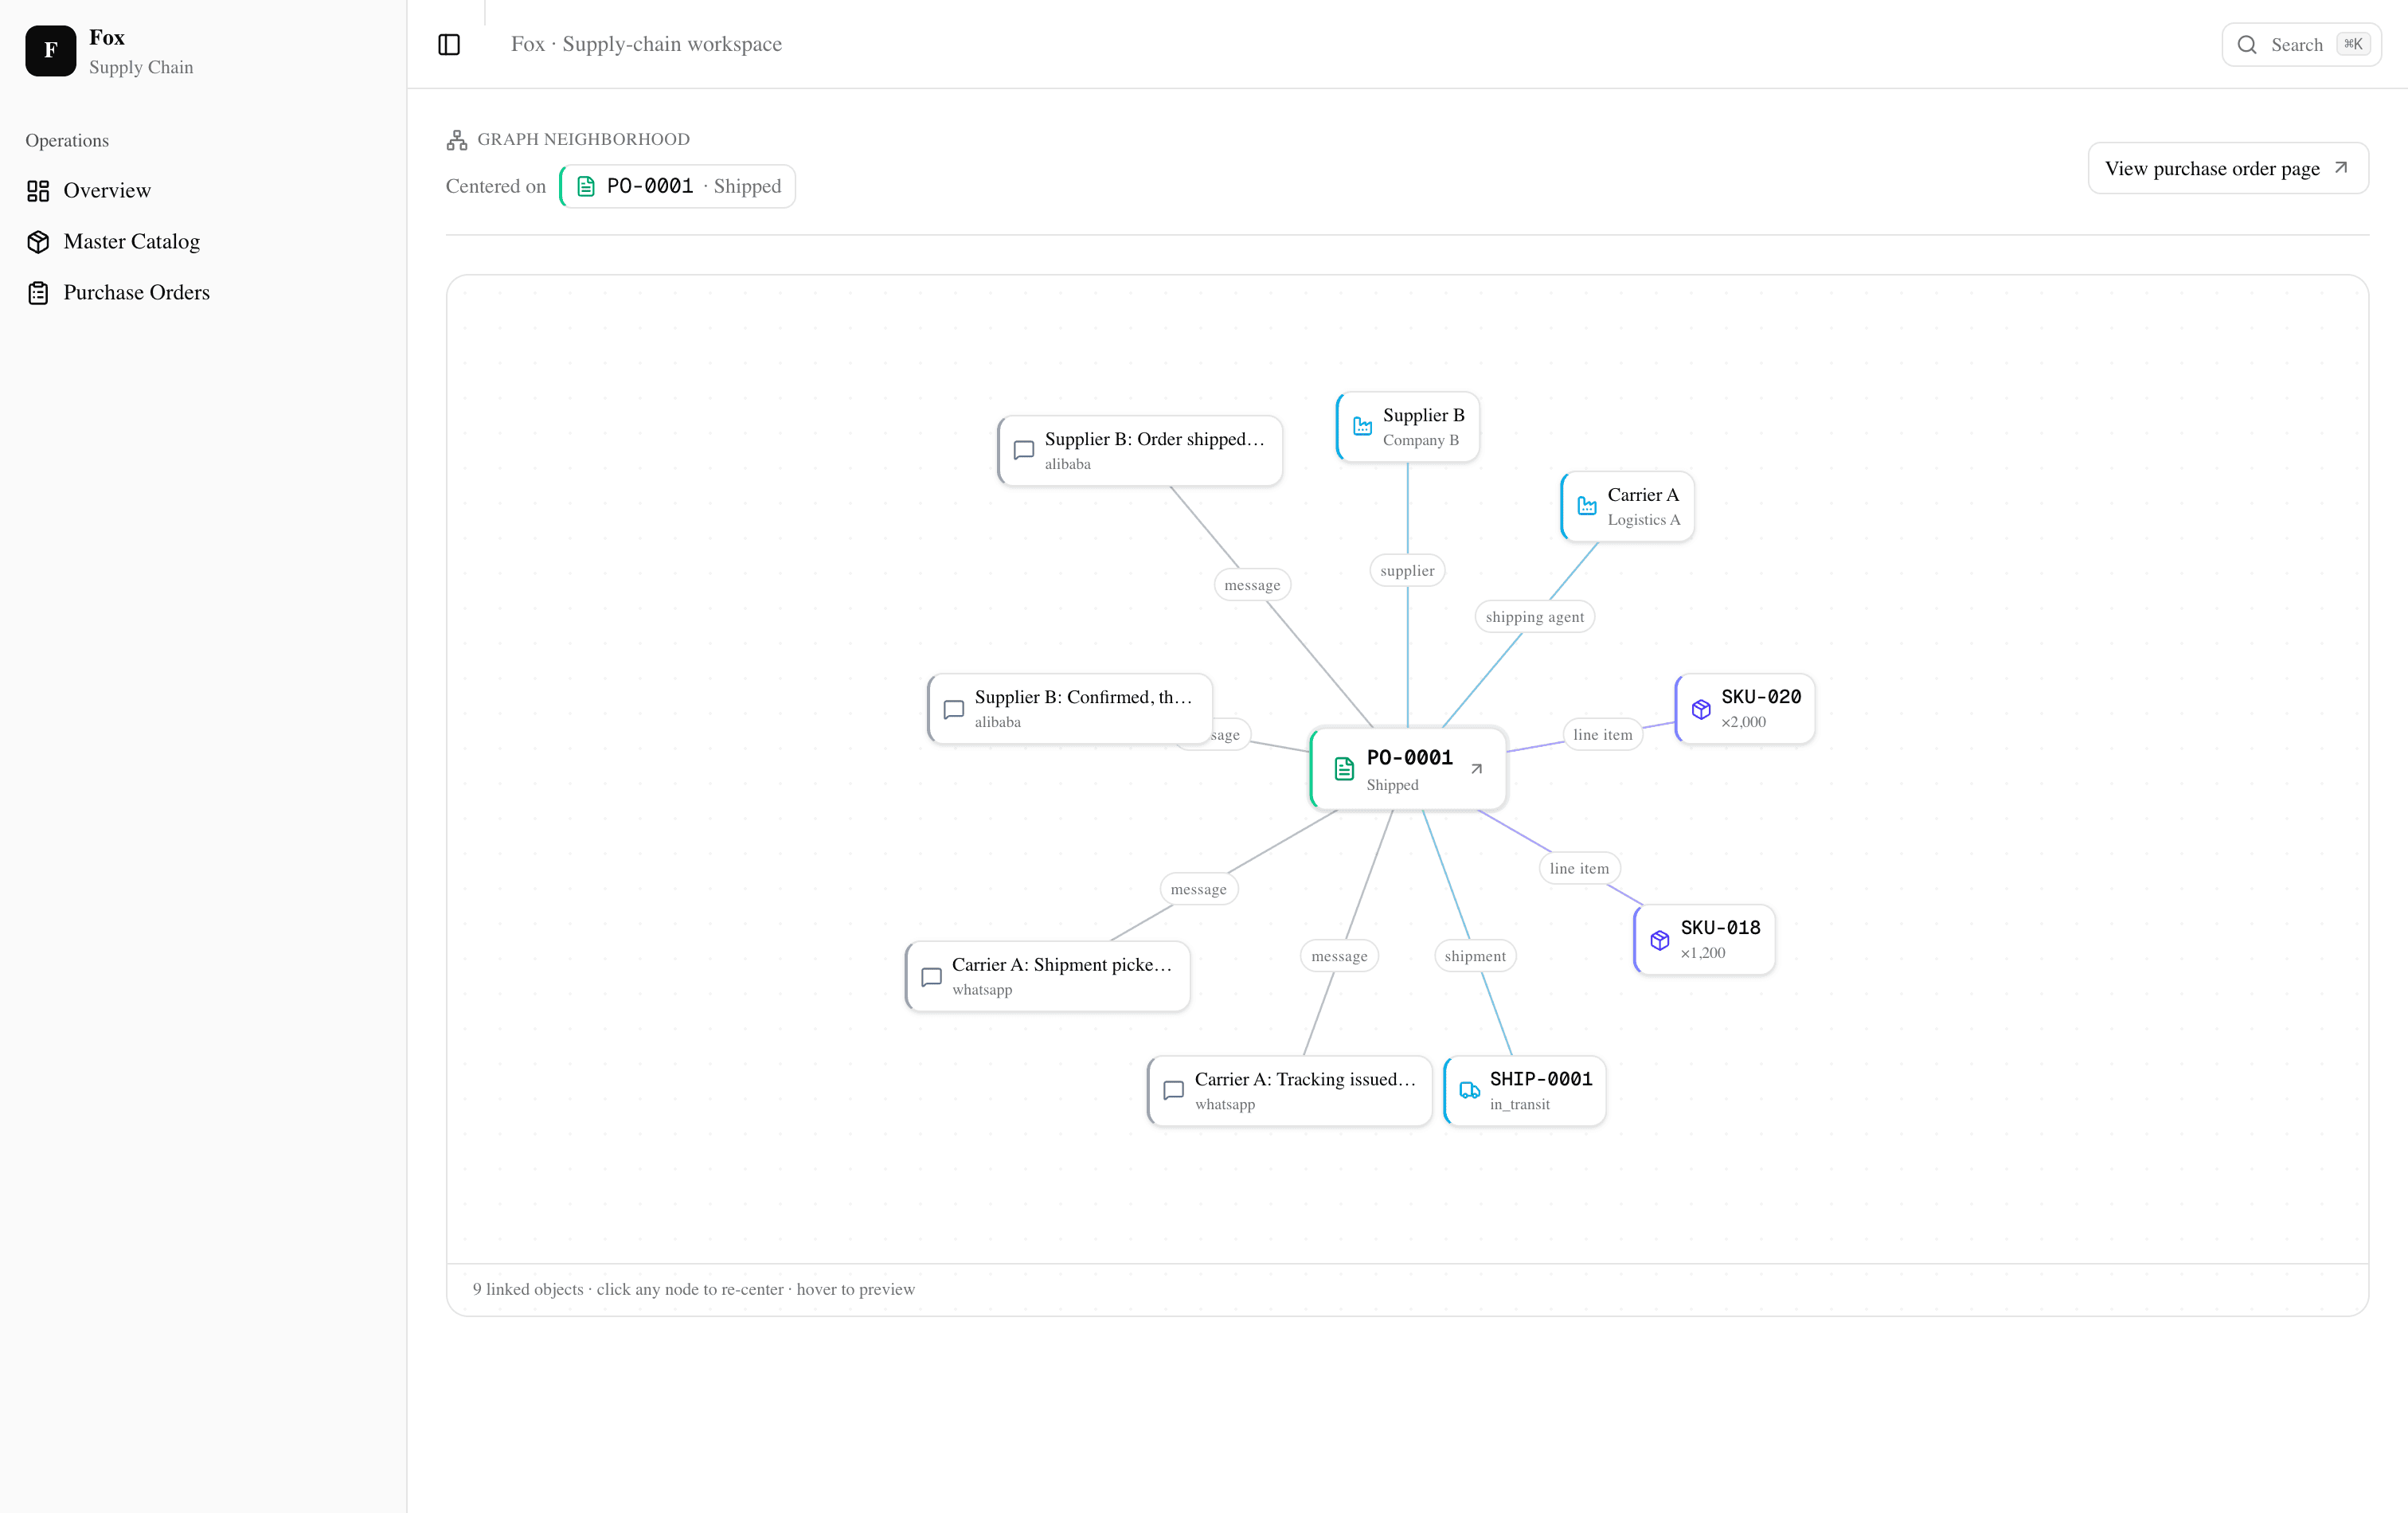Re-center on SKU-020 node
This screenshot has width=2408, height=1513.
[x=1745, y=708]
